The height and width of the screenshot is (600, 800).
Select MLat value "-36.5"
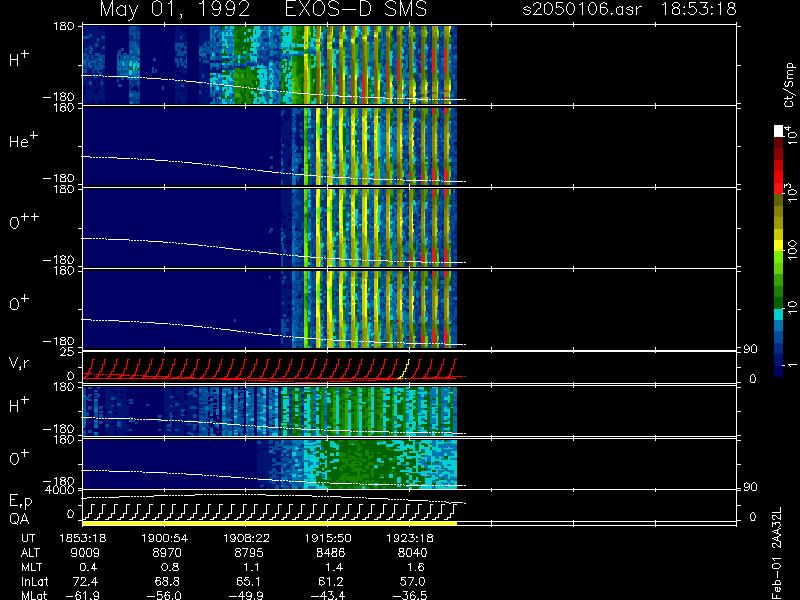pos(409,595)
